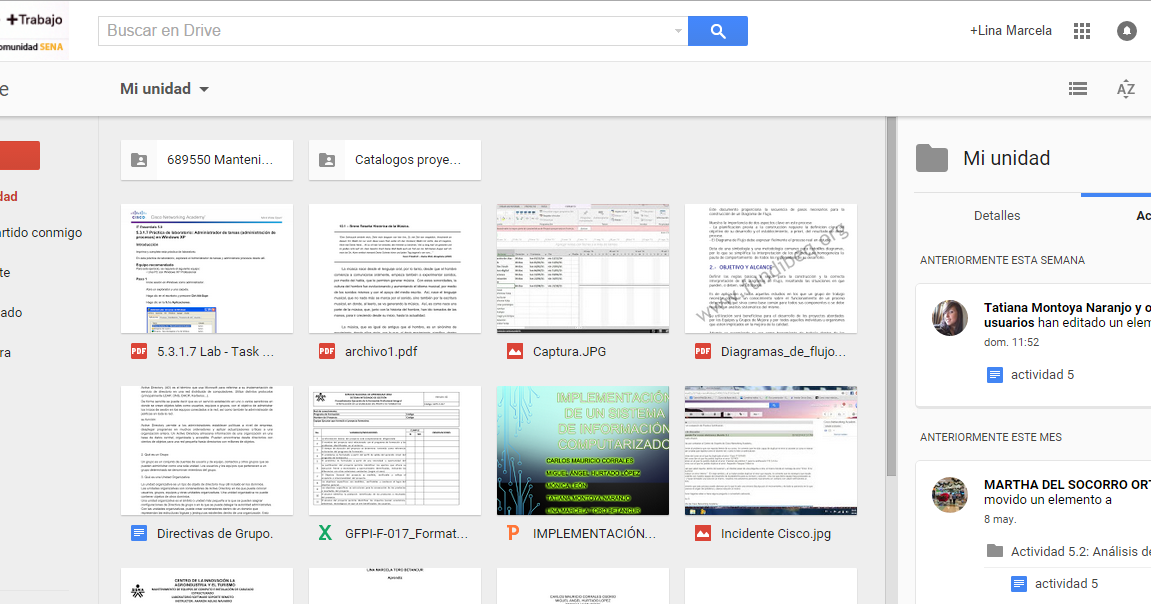Viewport: 1151px width, 604px height.
Task: Click the '8 may.' timestamp
Action: [1000, 519]
